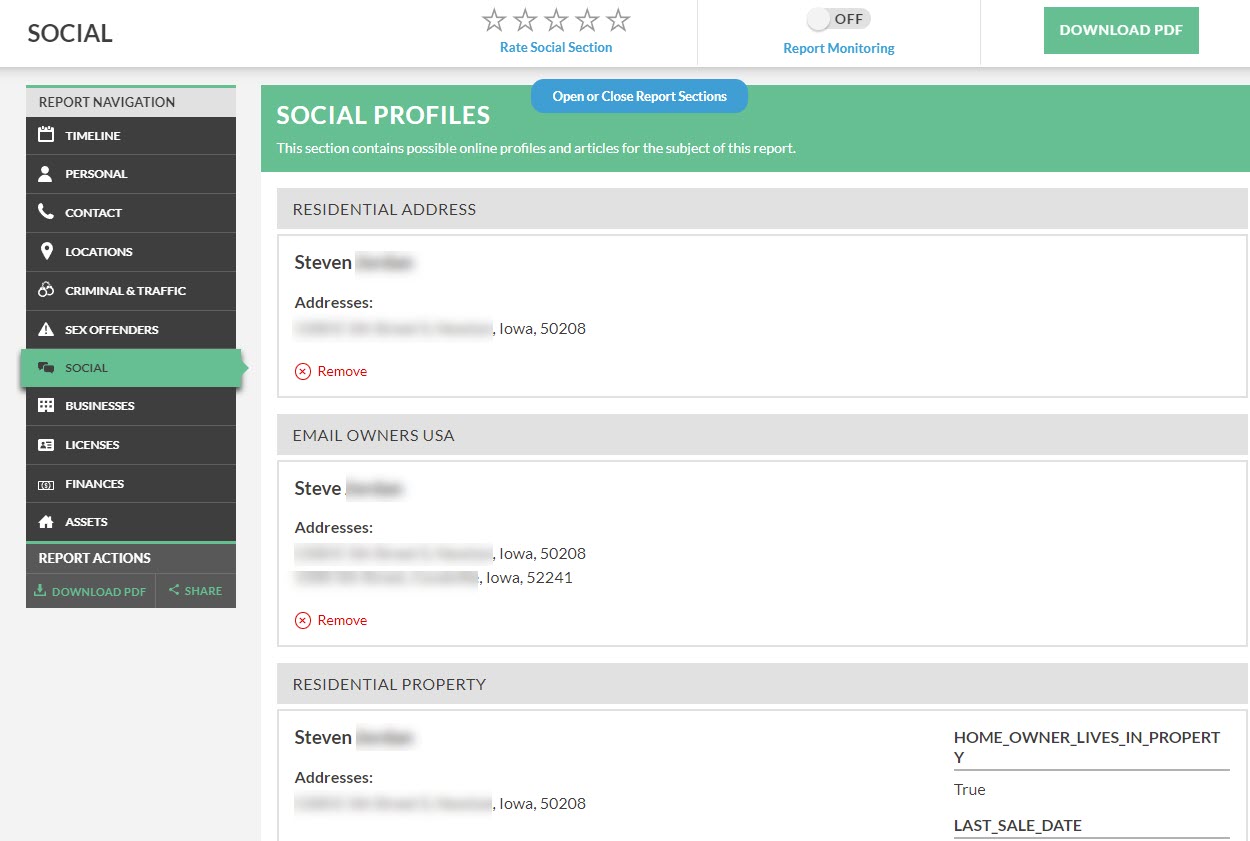Rate section three stars
The width and height of the screenshot is (1250, 841).
click(x=556, y=20)
